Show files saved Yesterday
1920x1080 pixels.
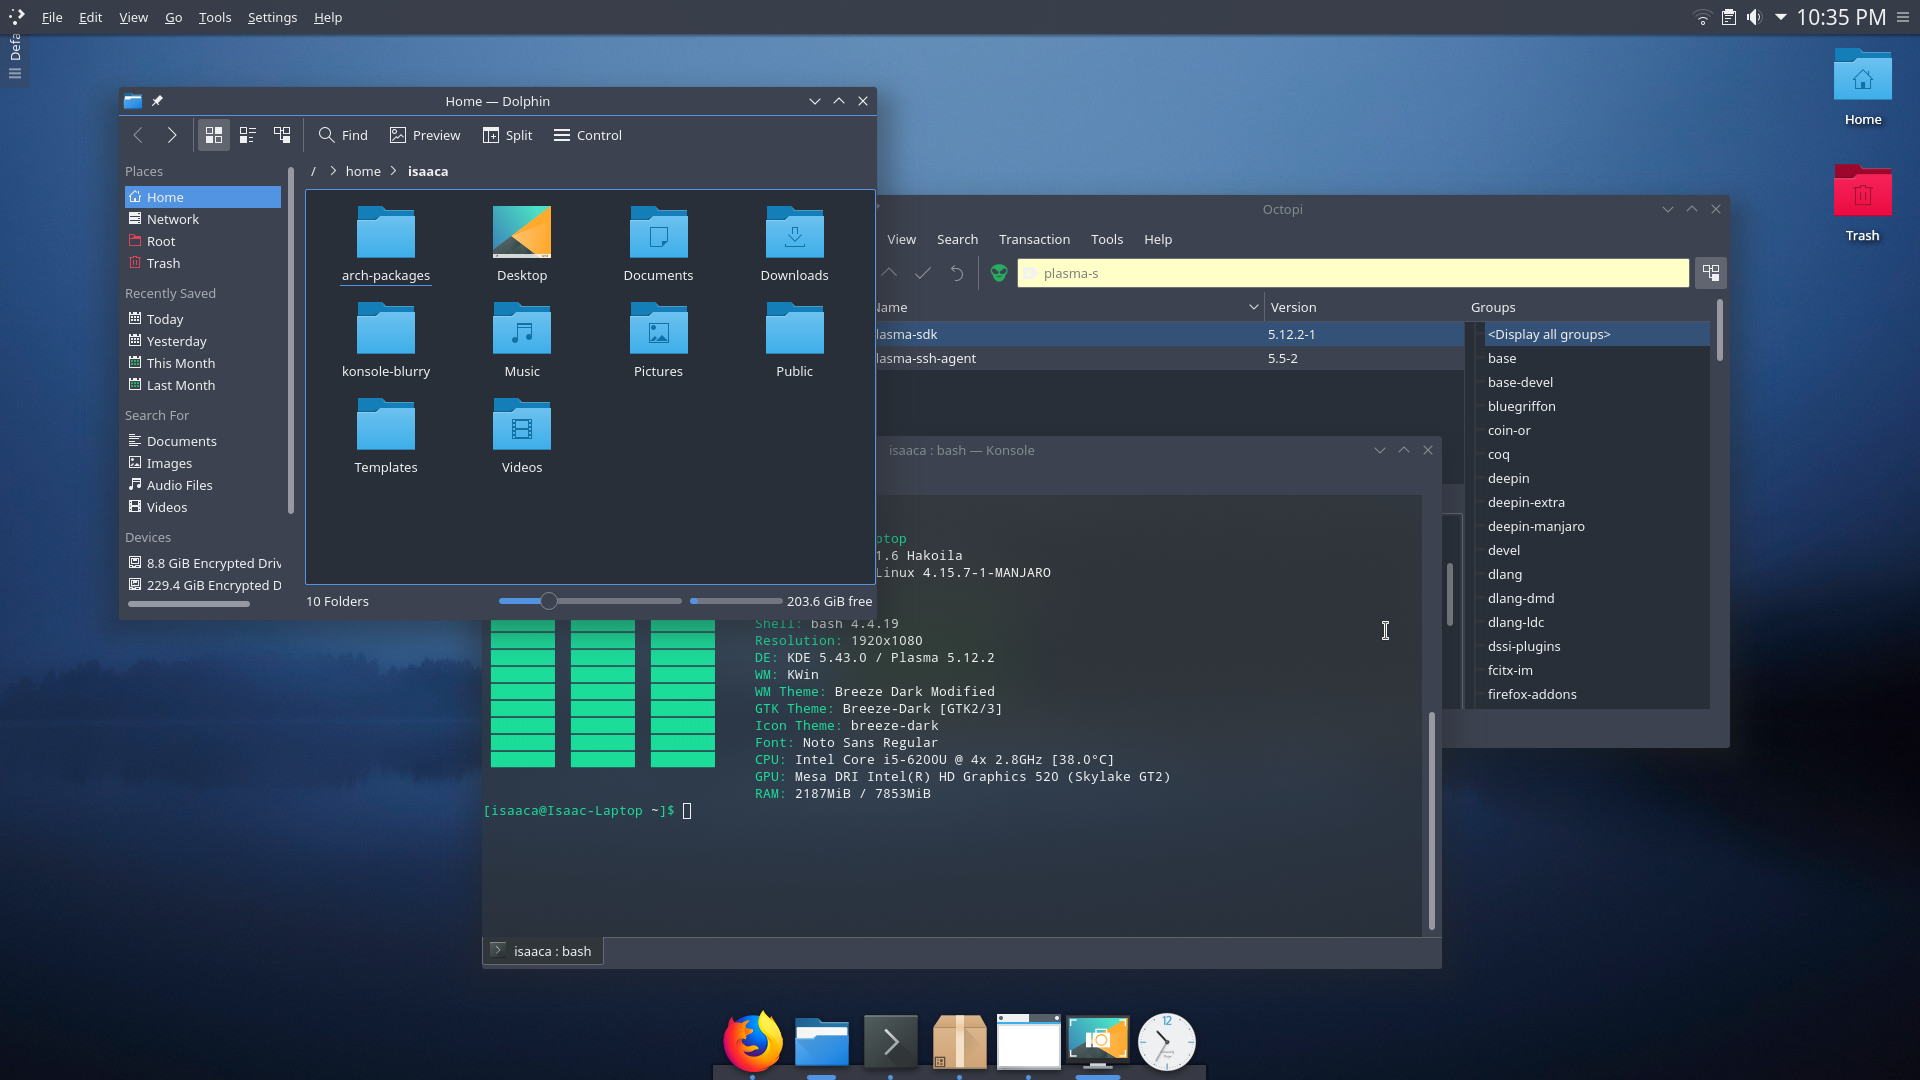tap(203, 341)
